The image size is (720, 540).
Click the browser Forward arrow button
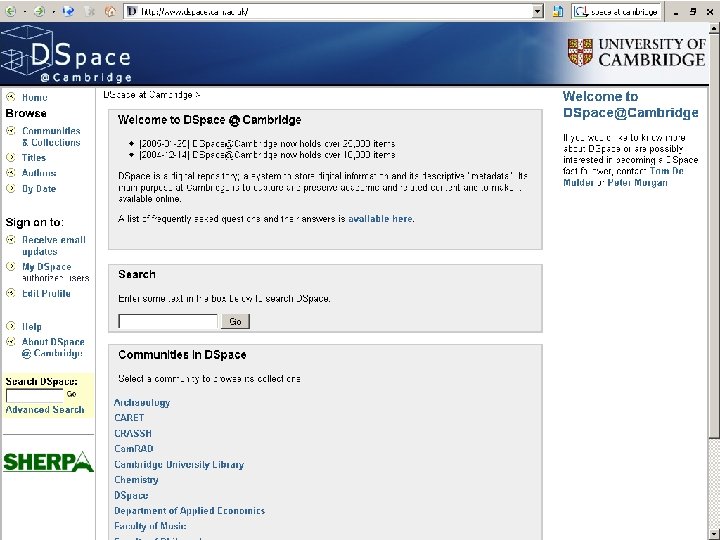39,11
